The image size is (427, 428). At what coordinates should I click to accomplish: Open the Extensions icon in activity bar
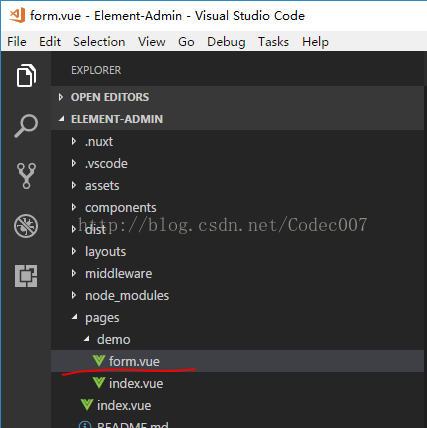click(26, 276)
